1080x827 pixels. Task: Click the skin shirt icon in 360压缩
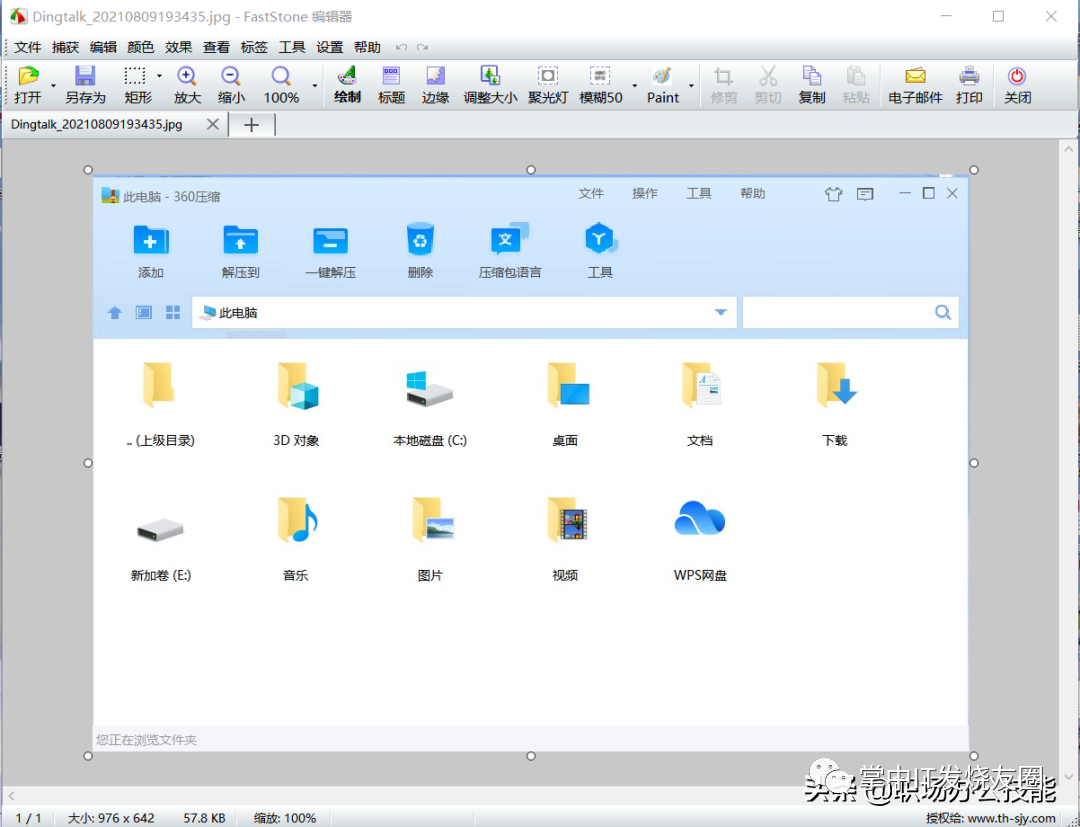pyautogui.click(x=833, y=194)
